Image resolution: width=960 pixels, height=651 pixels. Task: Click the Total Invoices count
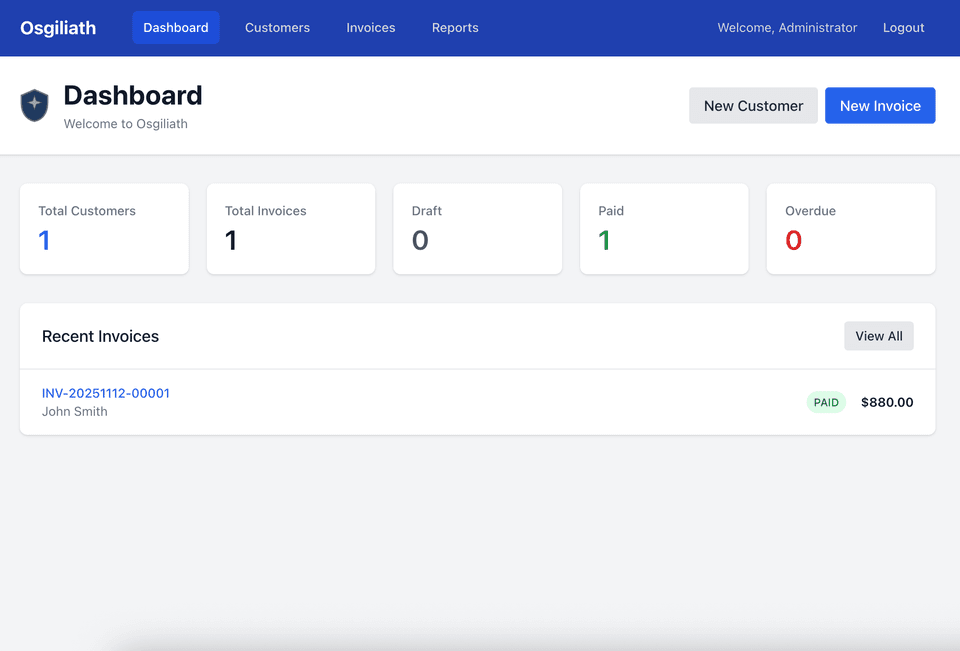(231, 240)
